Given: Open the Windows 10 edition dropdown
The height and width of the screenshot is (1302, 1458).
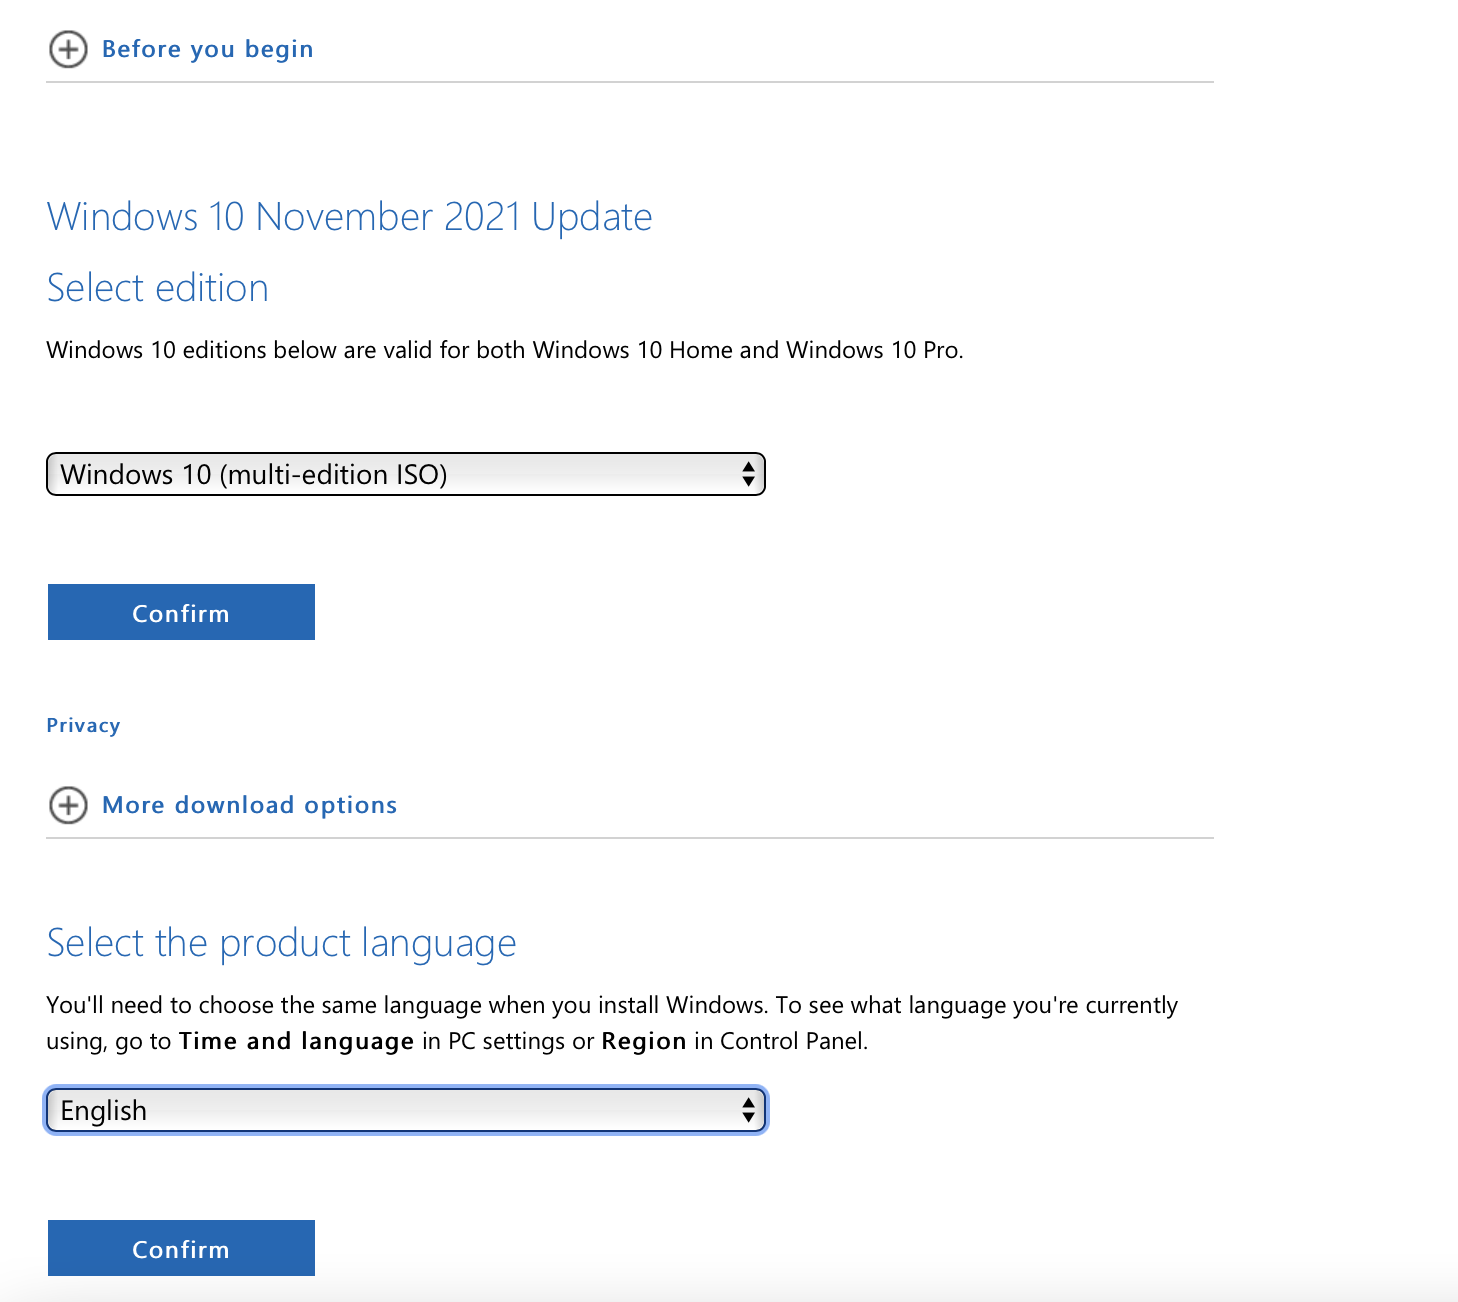Looking at the screenshot, I should pyautogui.click(x=406, y=474).
